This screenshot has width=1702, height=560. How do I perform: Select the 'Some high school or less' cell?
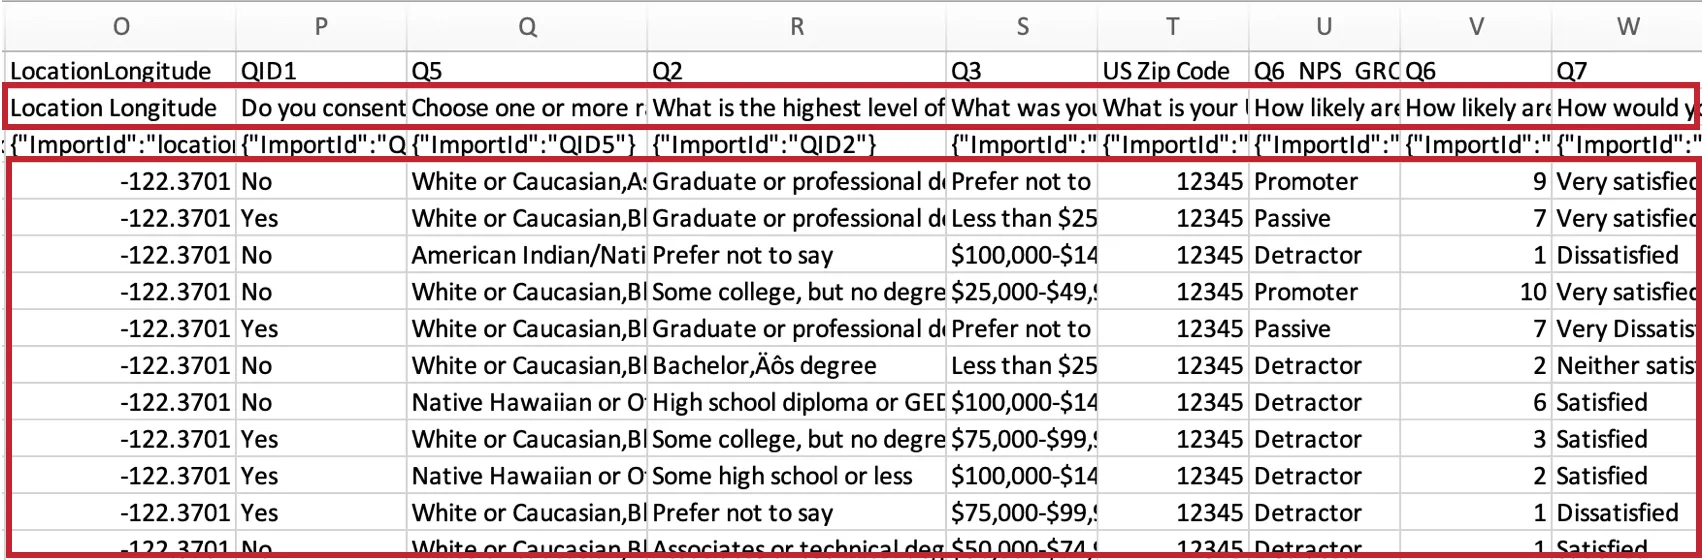(796, 476)
